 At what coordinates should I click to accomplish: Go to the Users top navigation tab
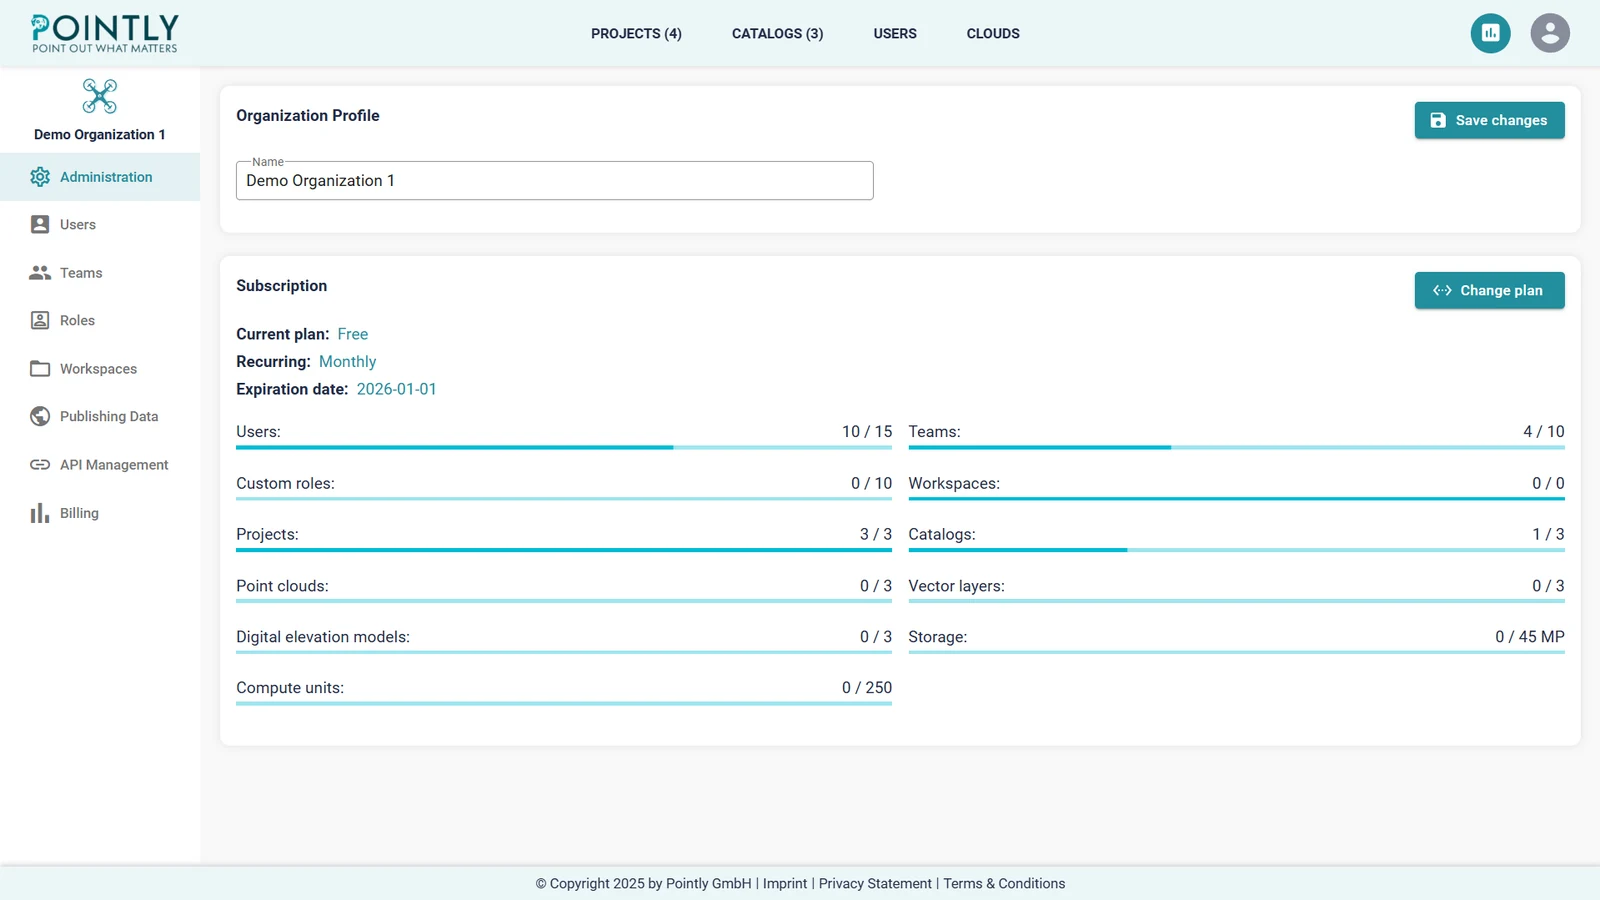(895, 33)
